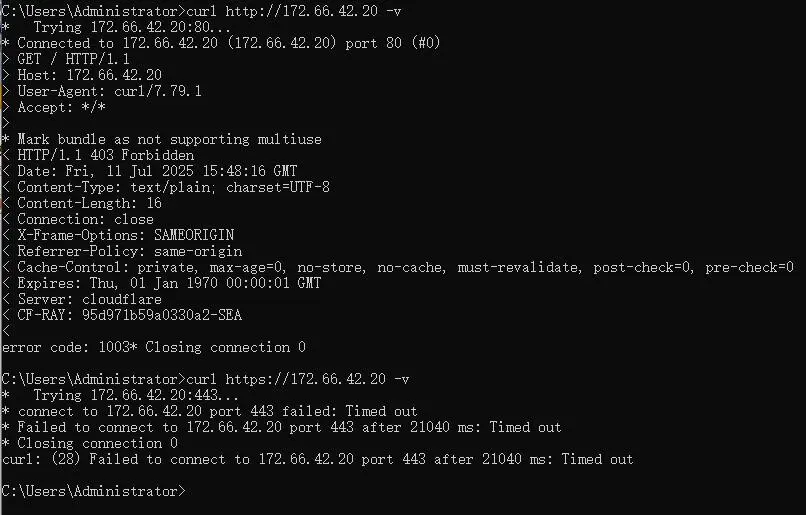This screenshot has height=515, width=806.
Task: Click the Content-Type: text/plain line
Action: coord(166,187)
